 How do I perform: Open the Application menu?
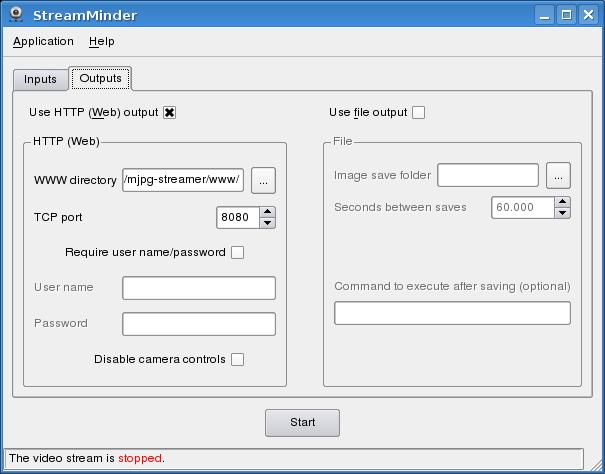tap(43, 41)
